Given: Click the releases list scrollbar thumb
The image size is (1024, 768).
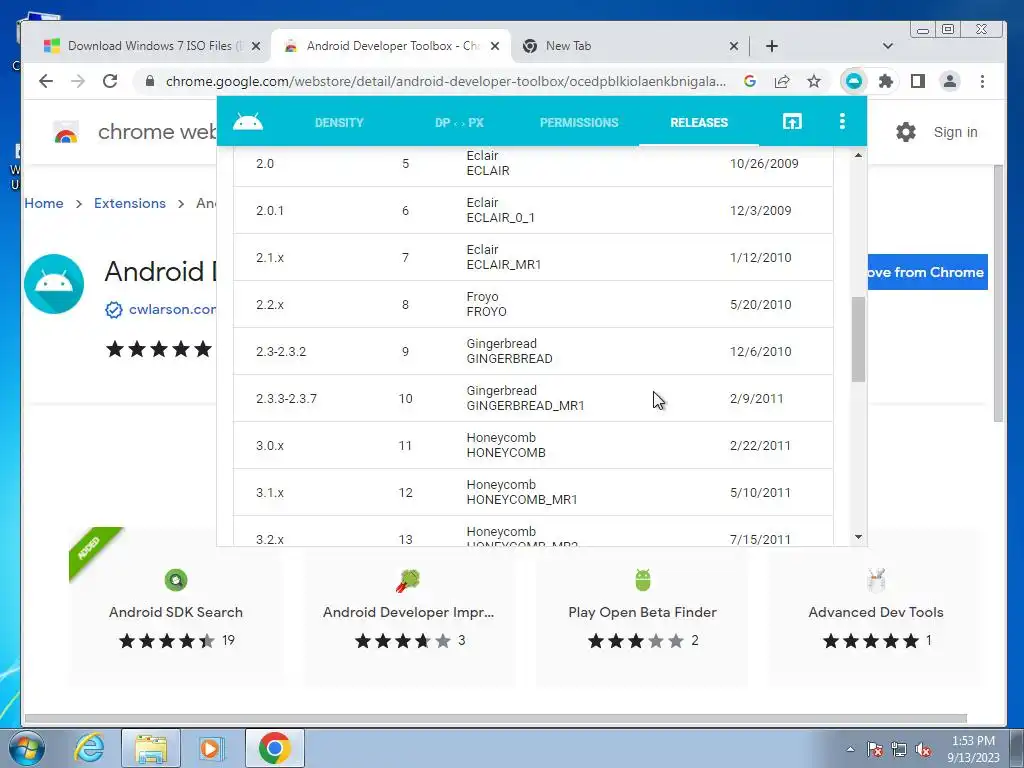Looking at the screenshot, I should click(x=858, y=340).
